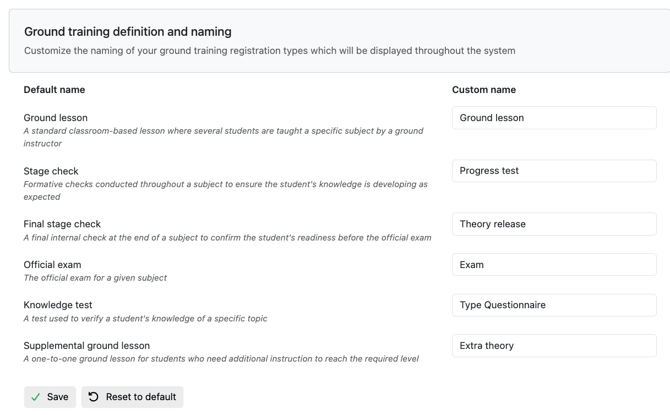
Task: Click the circular arrow reset icon
Action: coord(93,397)
